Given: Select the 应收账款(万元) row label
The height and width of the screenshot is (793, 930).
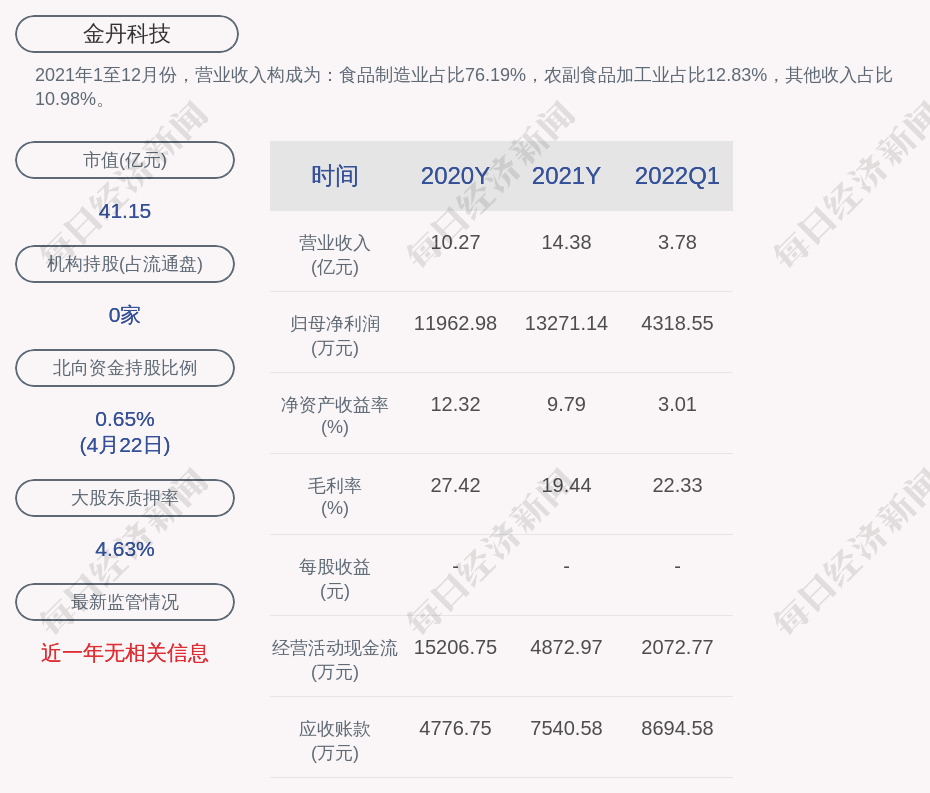Looking at the screenshot, I should [x=335, y=741].
